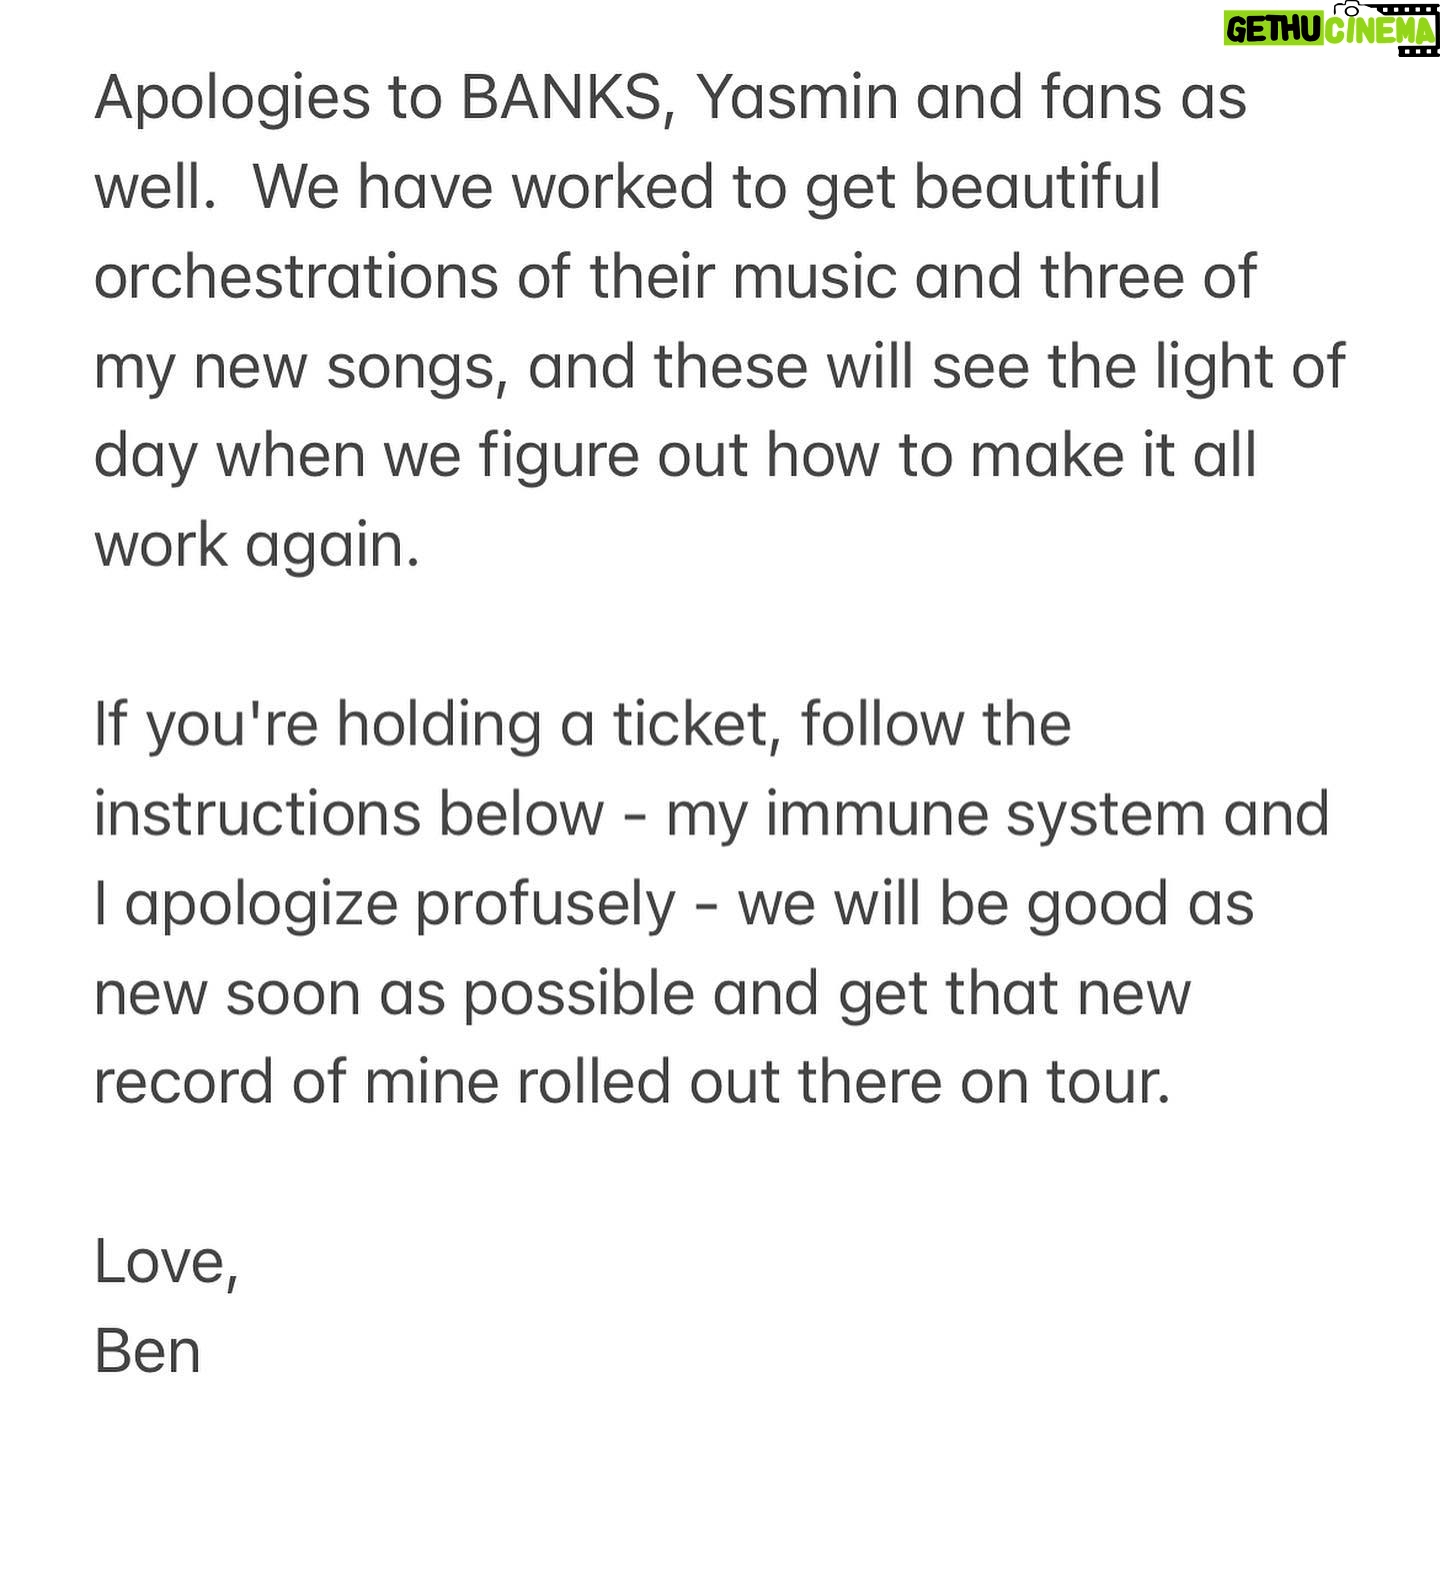Viewport: 1440px width, 1575px height.
Task: Click the words 'apologize profusely'
Action: pos(400,905)
